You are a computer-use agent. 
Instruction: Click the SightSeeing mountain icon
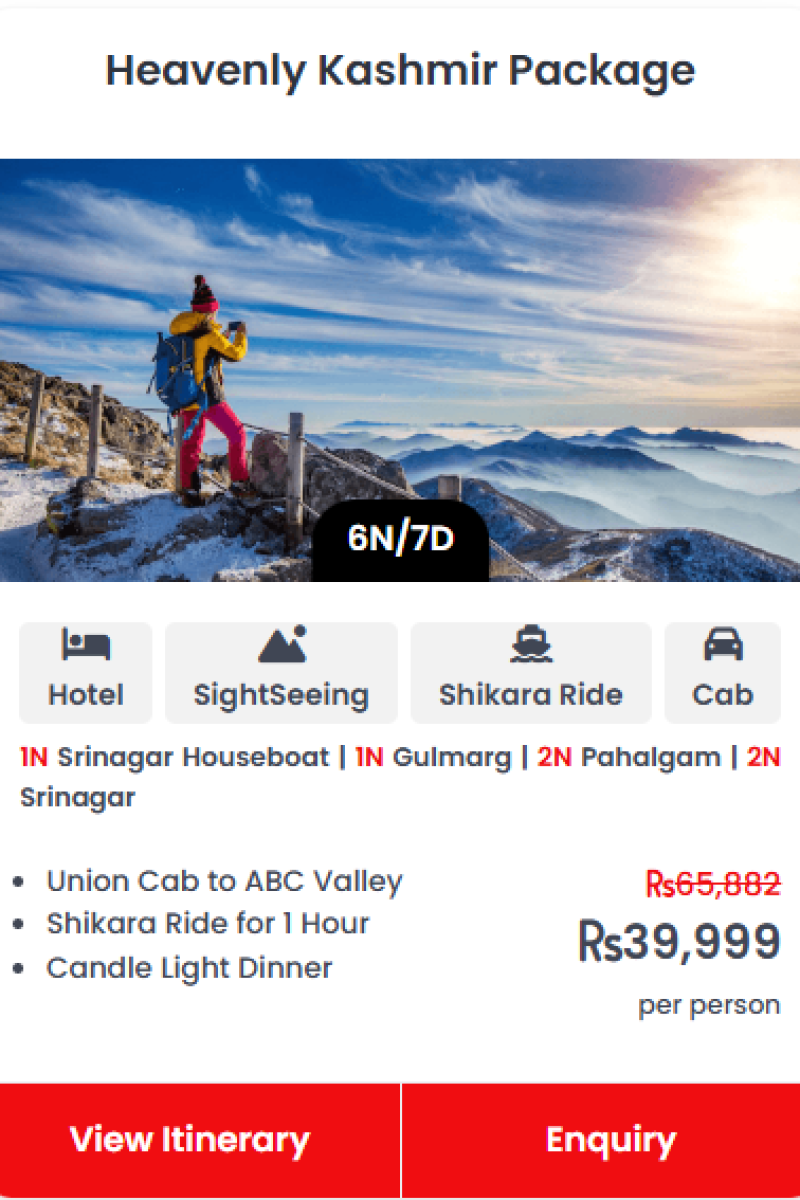[x=281, y=645]
